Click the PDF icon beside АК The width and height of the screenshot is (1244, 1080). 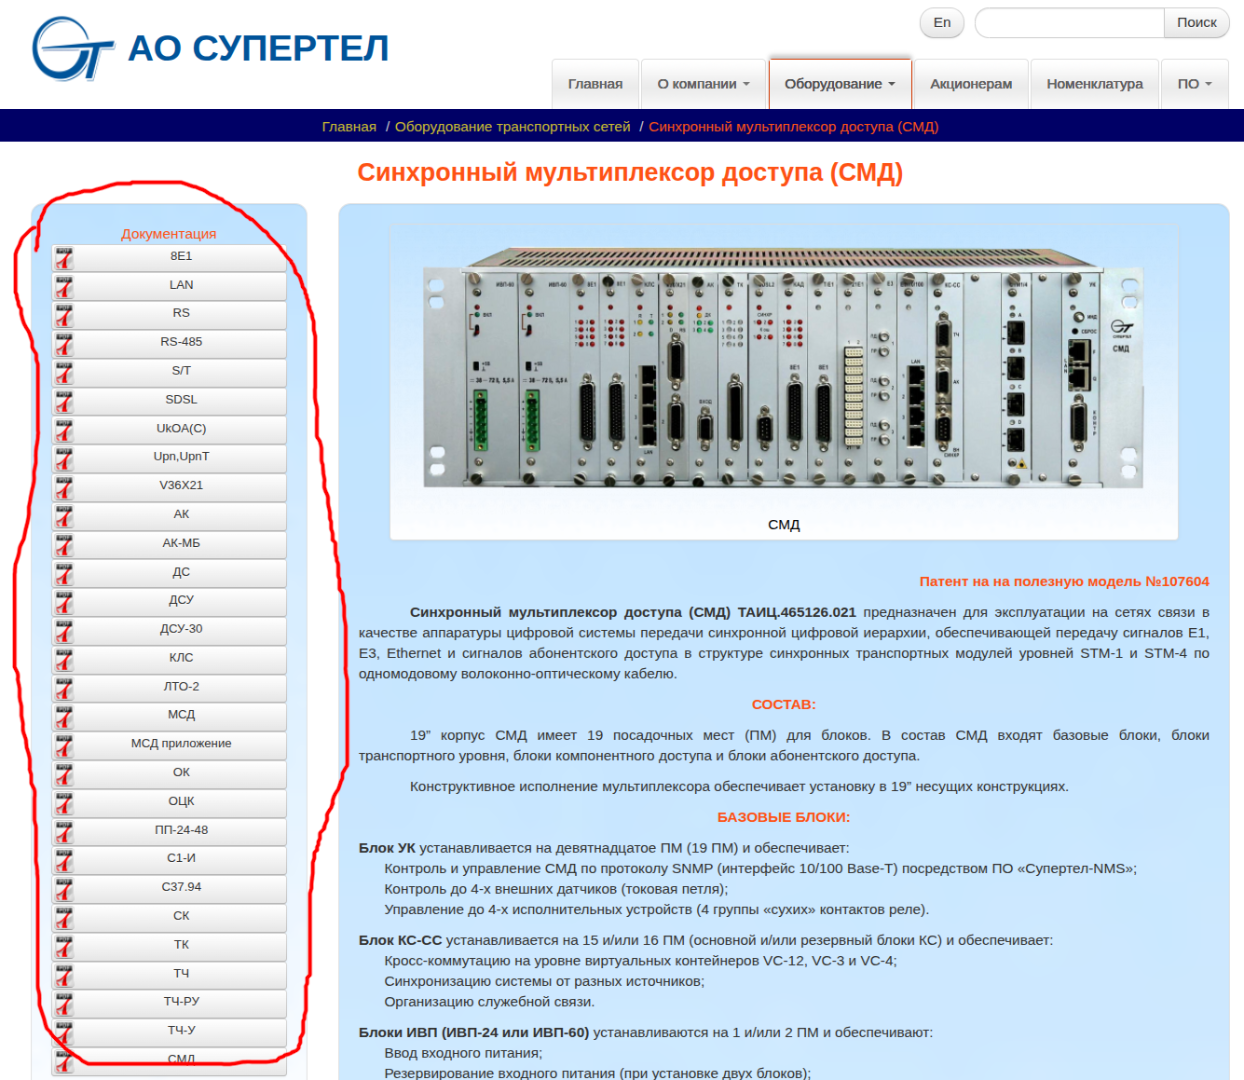pos(64,516)
